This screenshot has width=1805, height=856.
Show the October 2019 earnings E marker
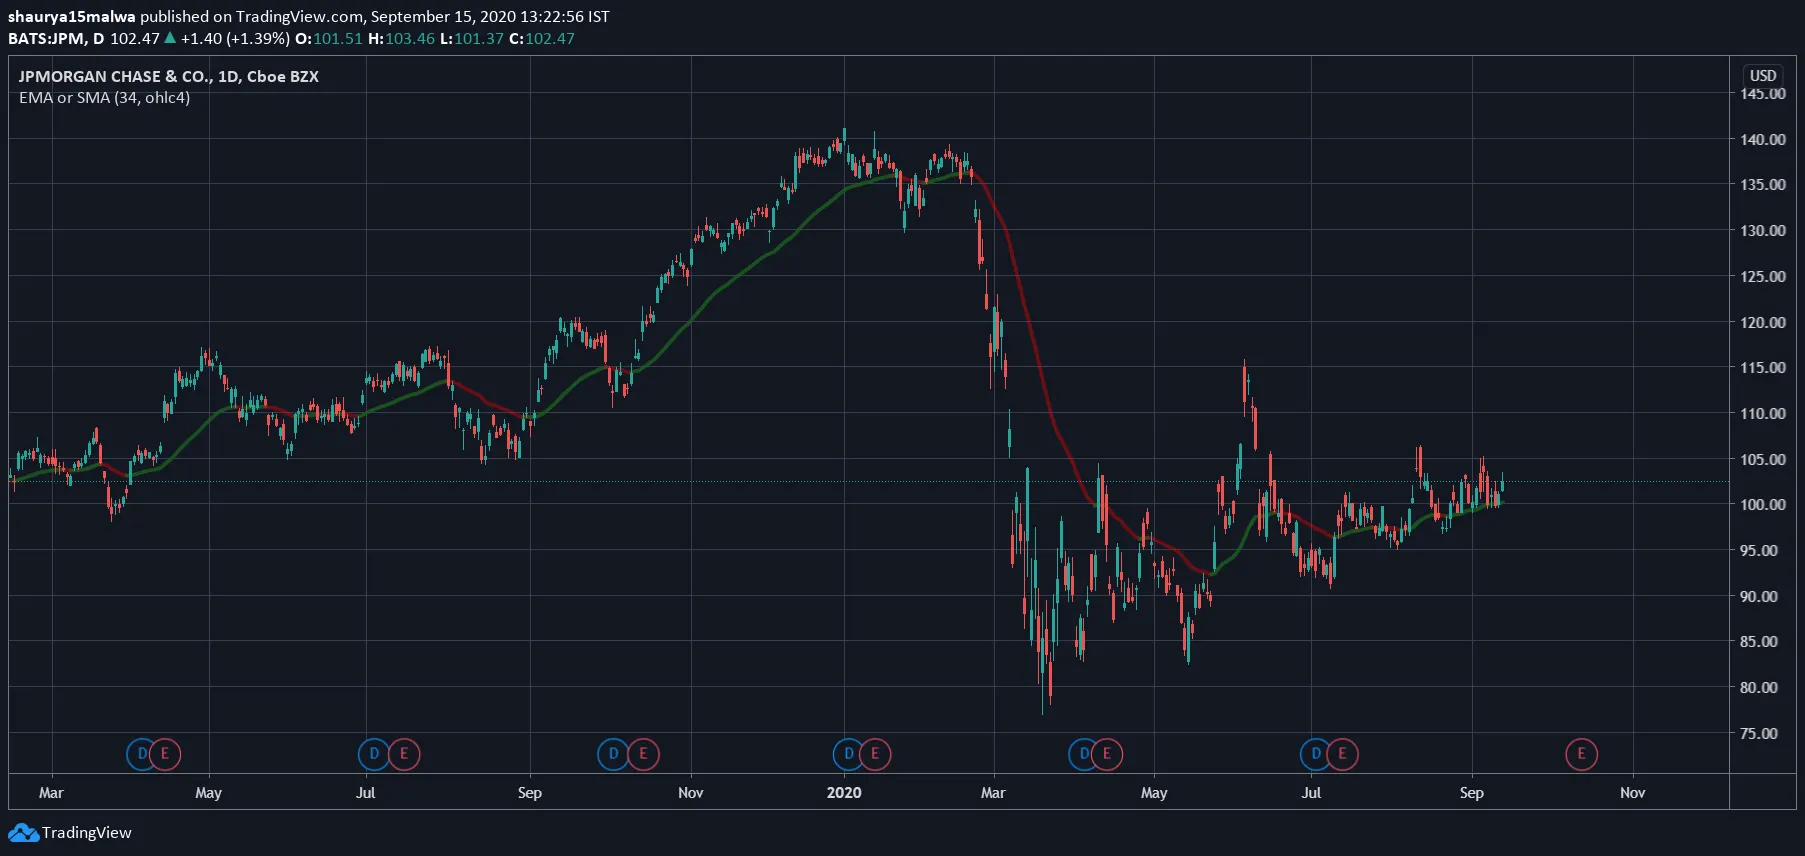pos(643,754)
